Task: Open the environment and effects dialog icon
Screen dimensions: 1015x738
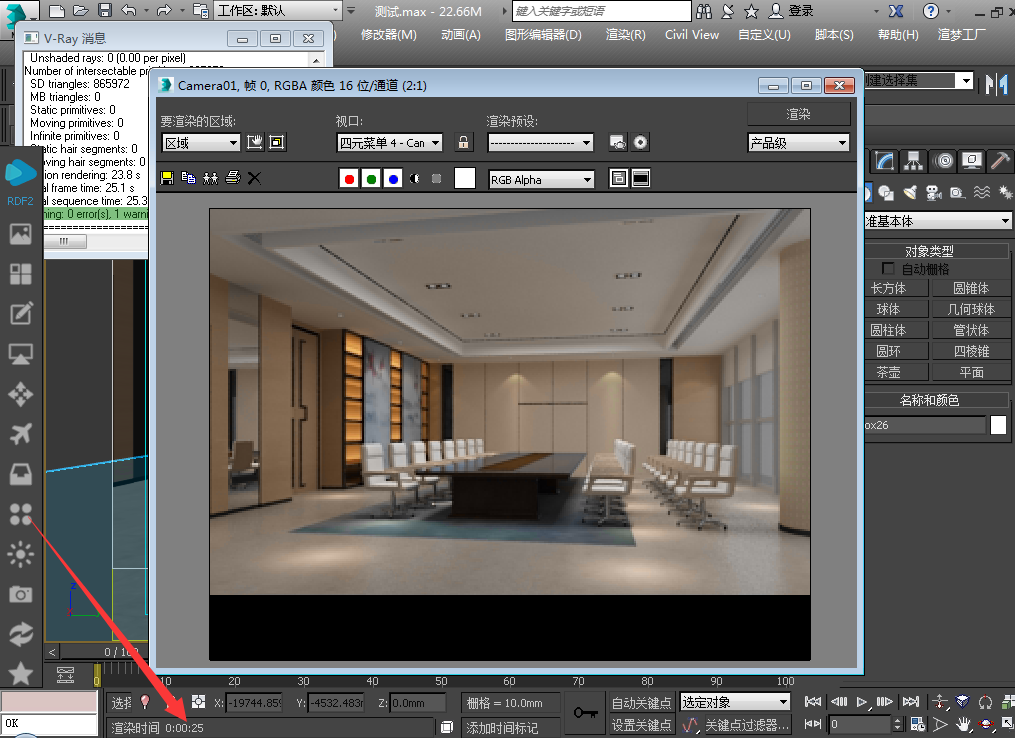Action: [x=640, y=142]
